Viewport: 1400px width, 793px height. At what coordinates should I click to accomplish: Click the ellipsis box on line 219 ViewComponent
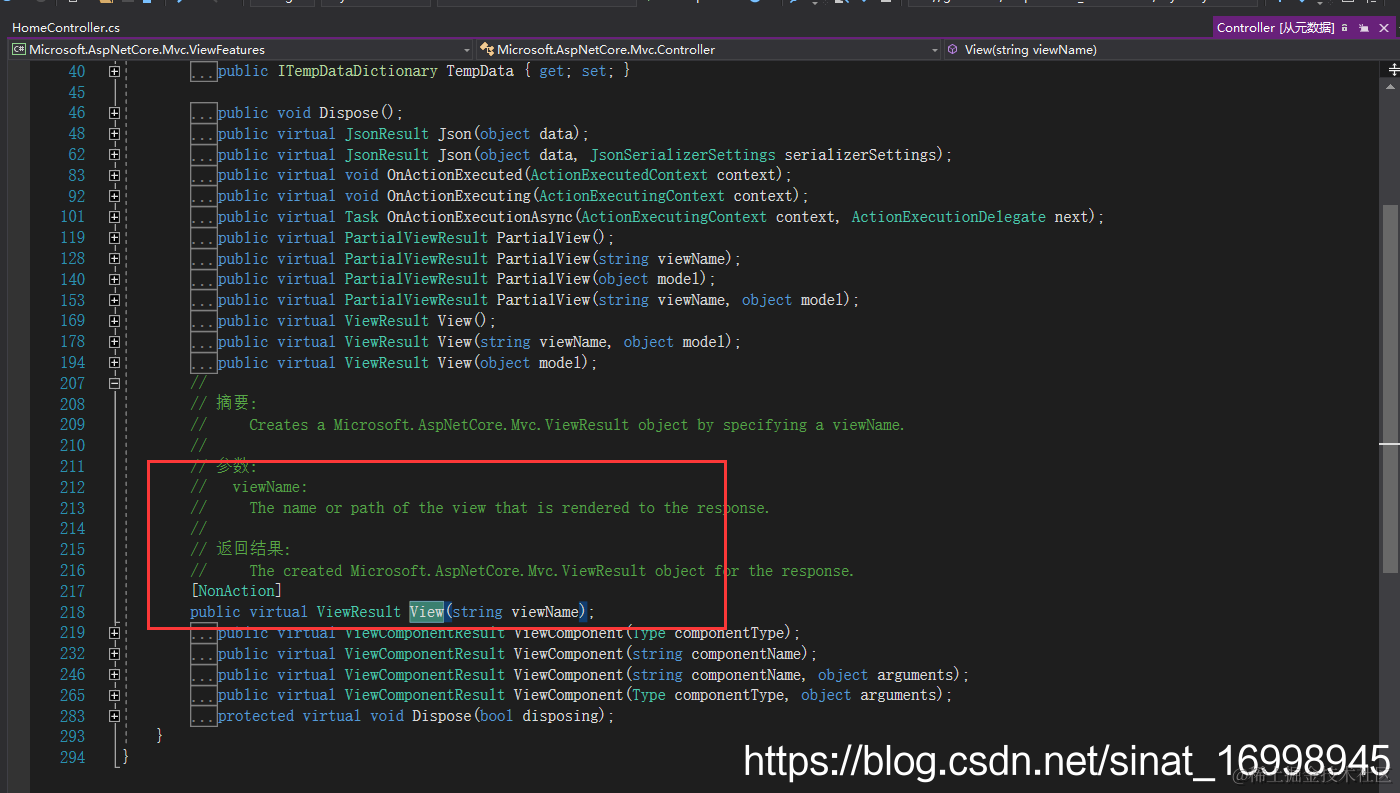tap(203, 633)
